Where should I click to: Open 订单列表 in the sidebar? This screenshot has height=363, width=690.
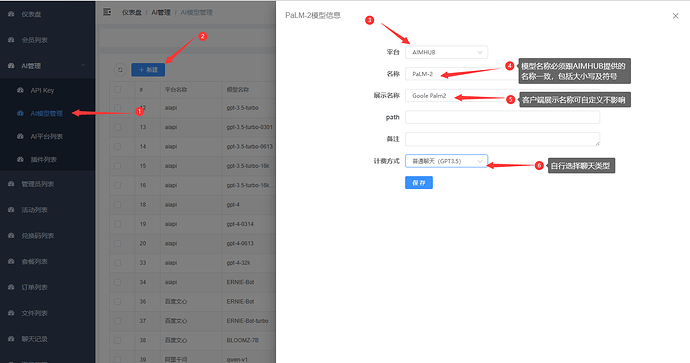pyautogui.click(x=34, y=287)
